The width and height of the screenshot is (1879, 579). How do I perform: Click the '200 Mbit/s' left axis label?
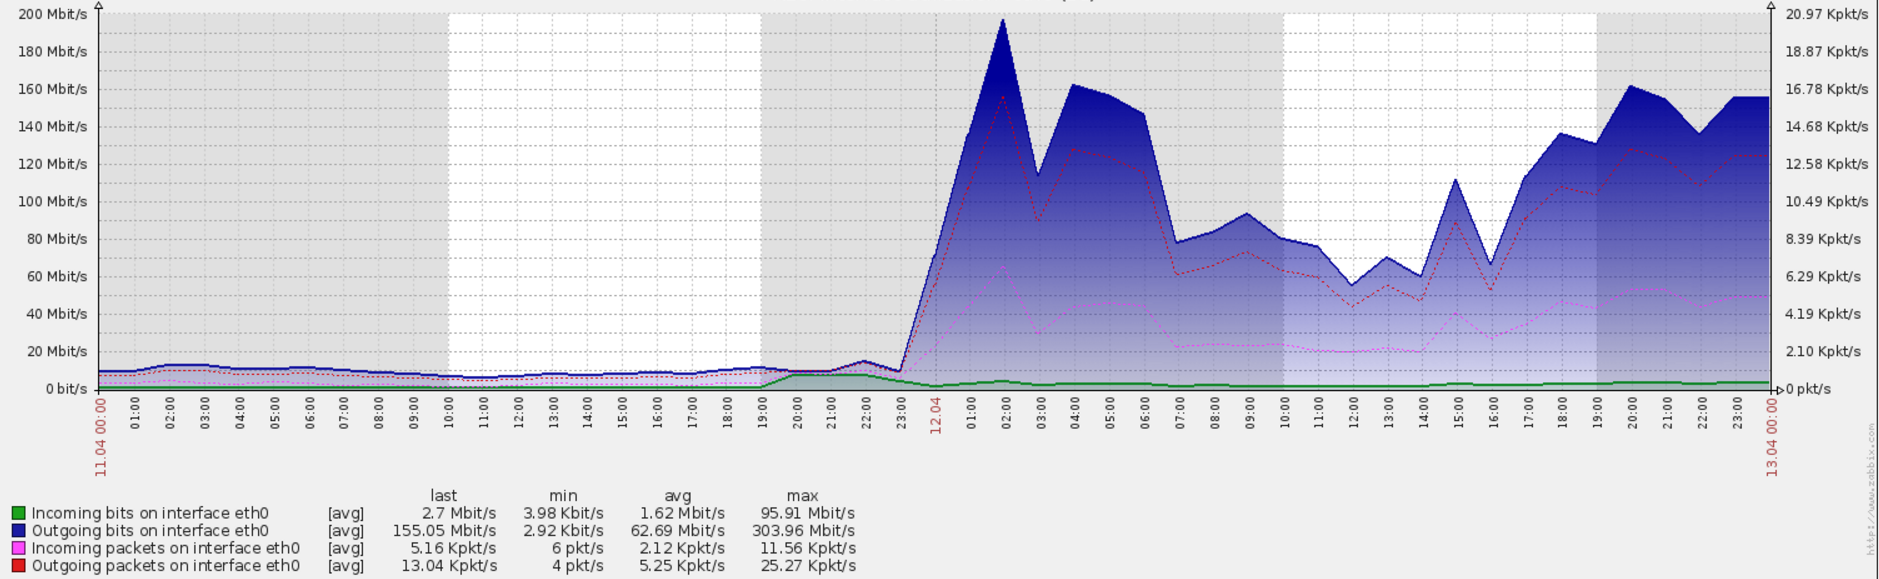click(53, 14)
